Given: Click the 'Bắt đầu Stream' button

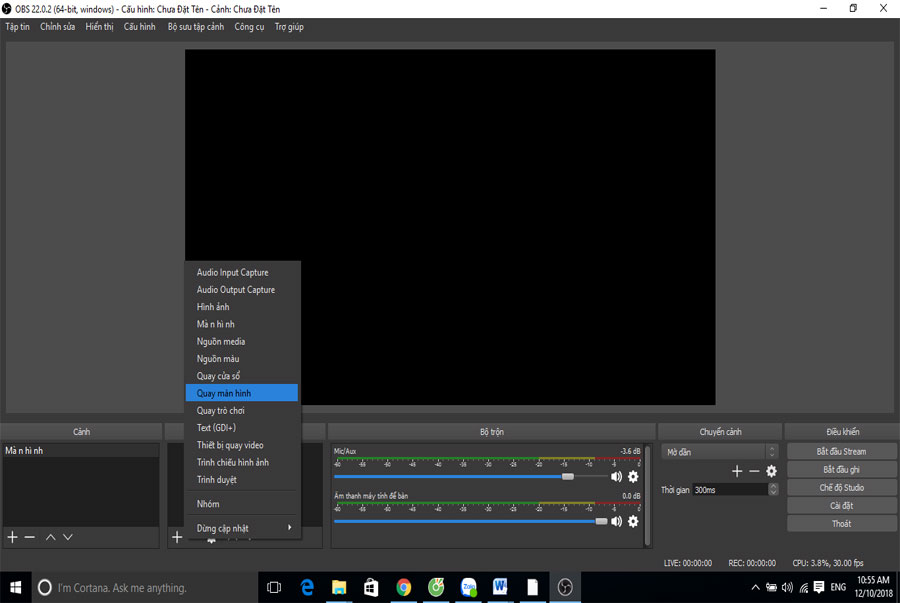Looking at the screenshot, I should point(841,452).
